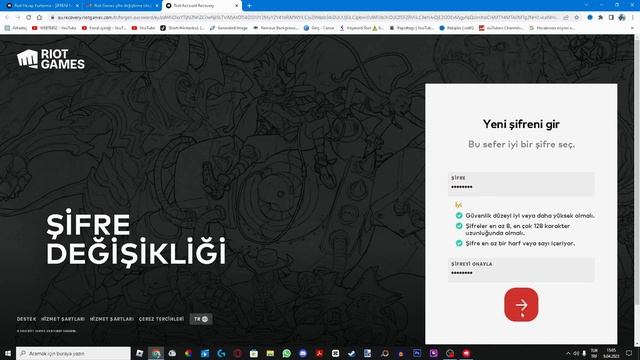Open the DESTEK support link

click(x=26, y=319)
